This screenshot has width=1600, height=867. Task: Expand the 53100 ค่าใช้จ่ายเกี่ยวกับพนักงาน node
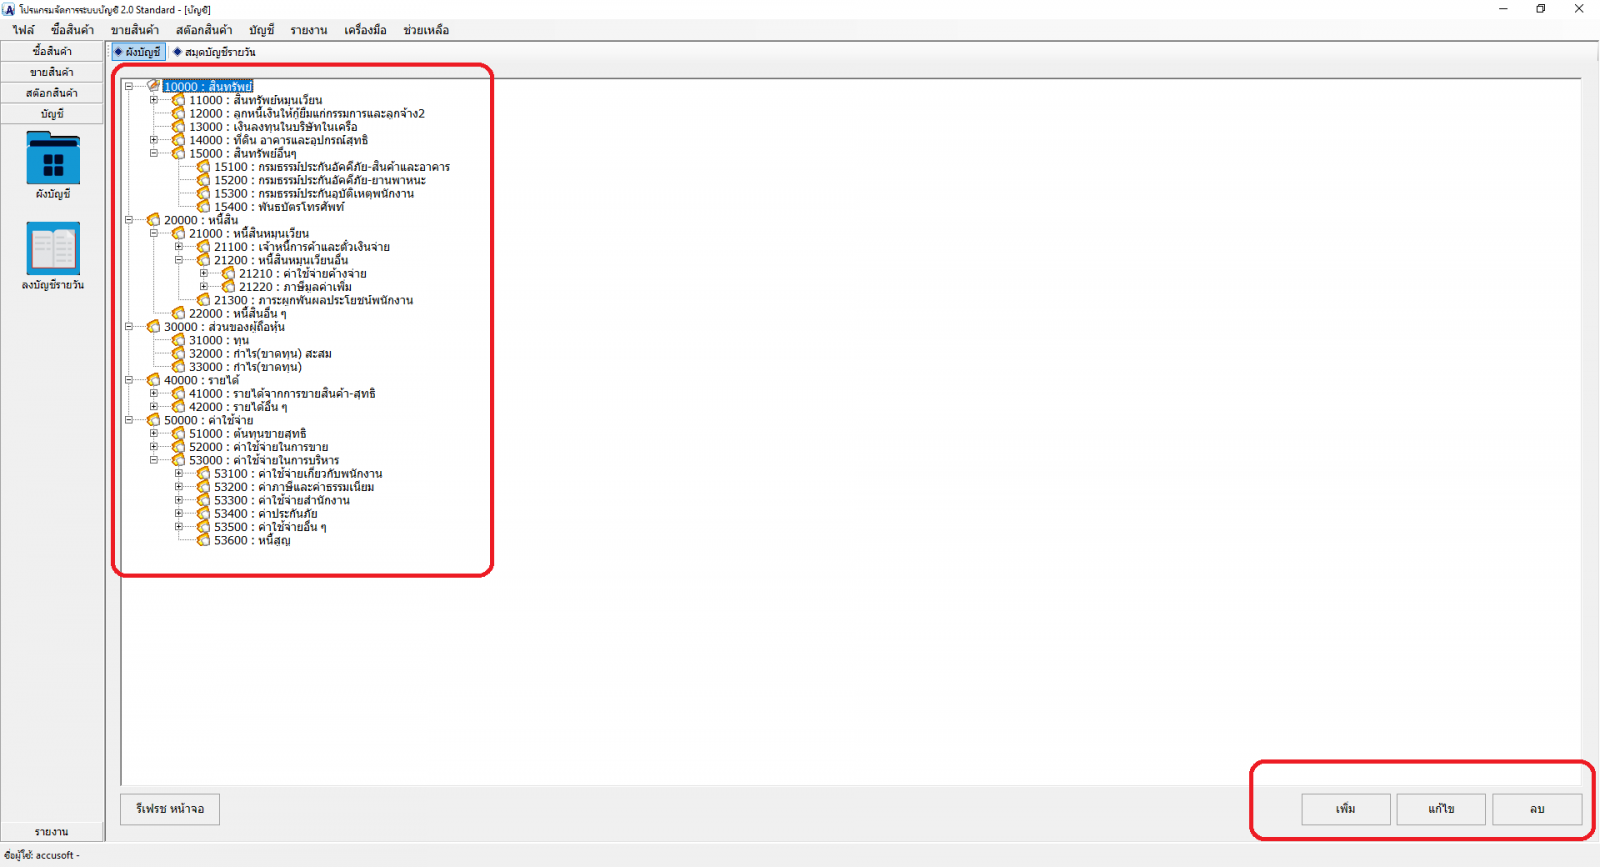tap(179, 473)
